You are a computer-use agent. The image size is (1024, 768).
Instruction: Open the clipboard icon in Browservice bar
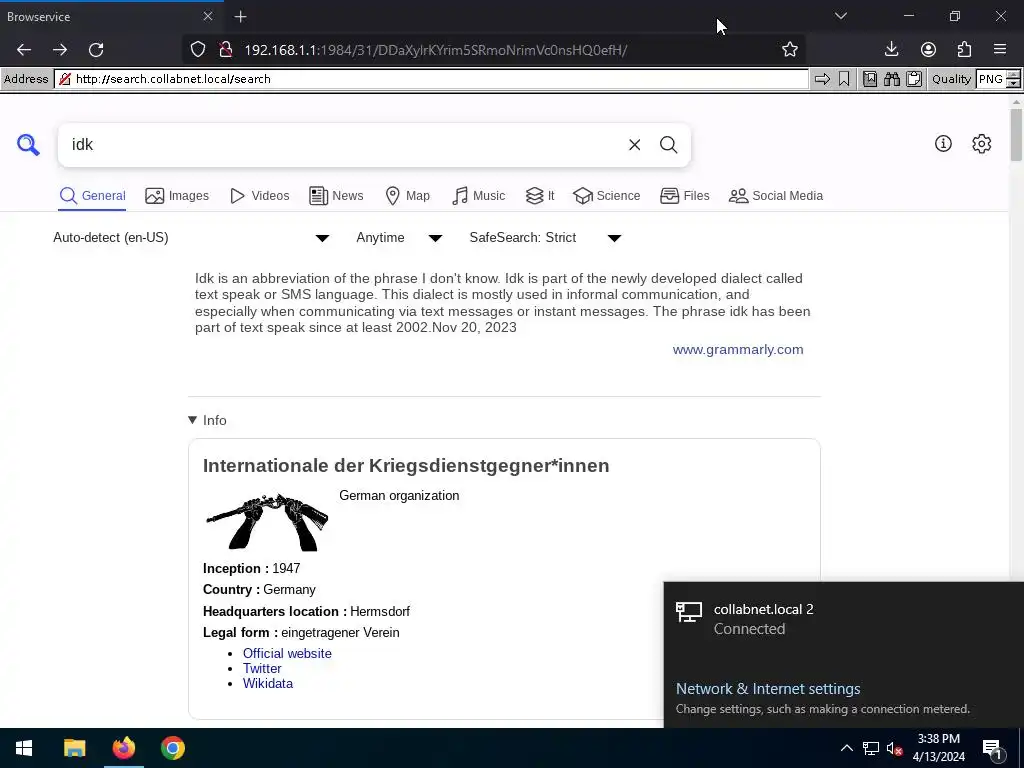click(x=914, y=79)
